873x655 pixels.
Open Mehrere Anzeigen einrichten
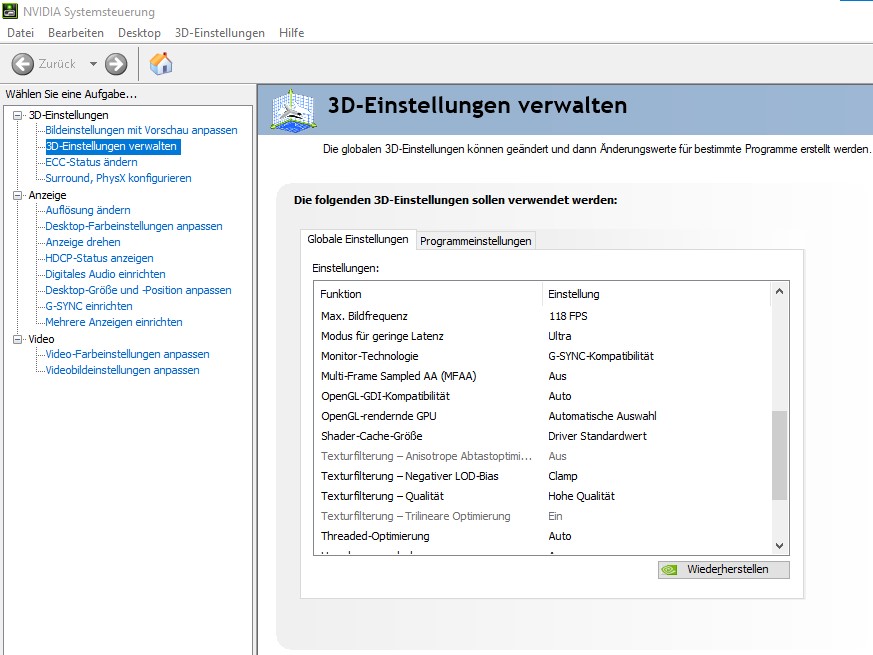(x=114, y=322)
